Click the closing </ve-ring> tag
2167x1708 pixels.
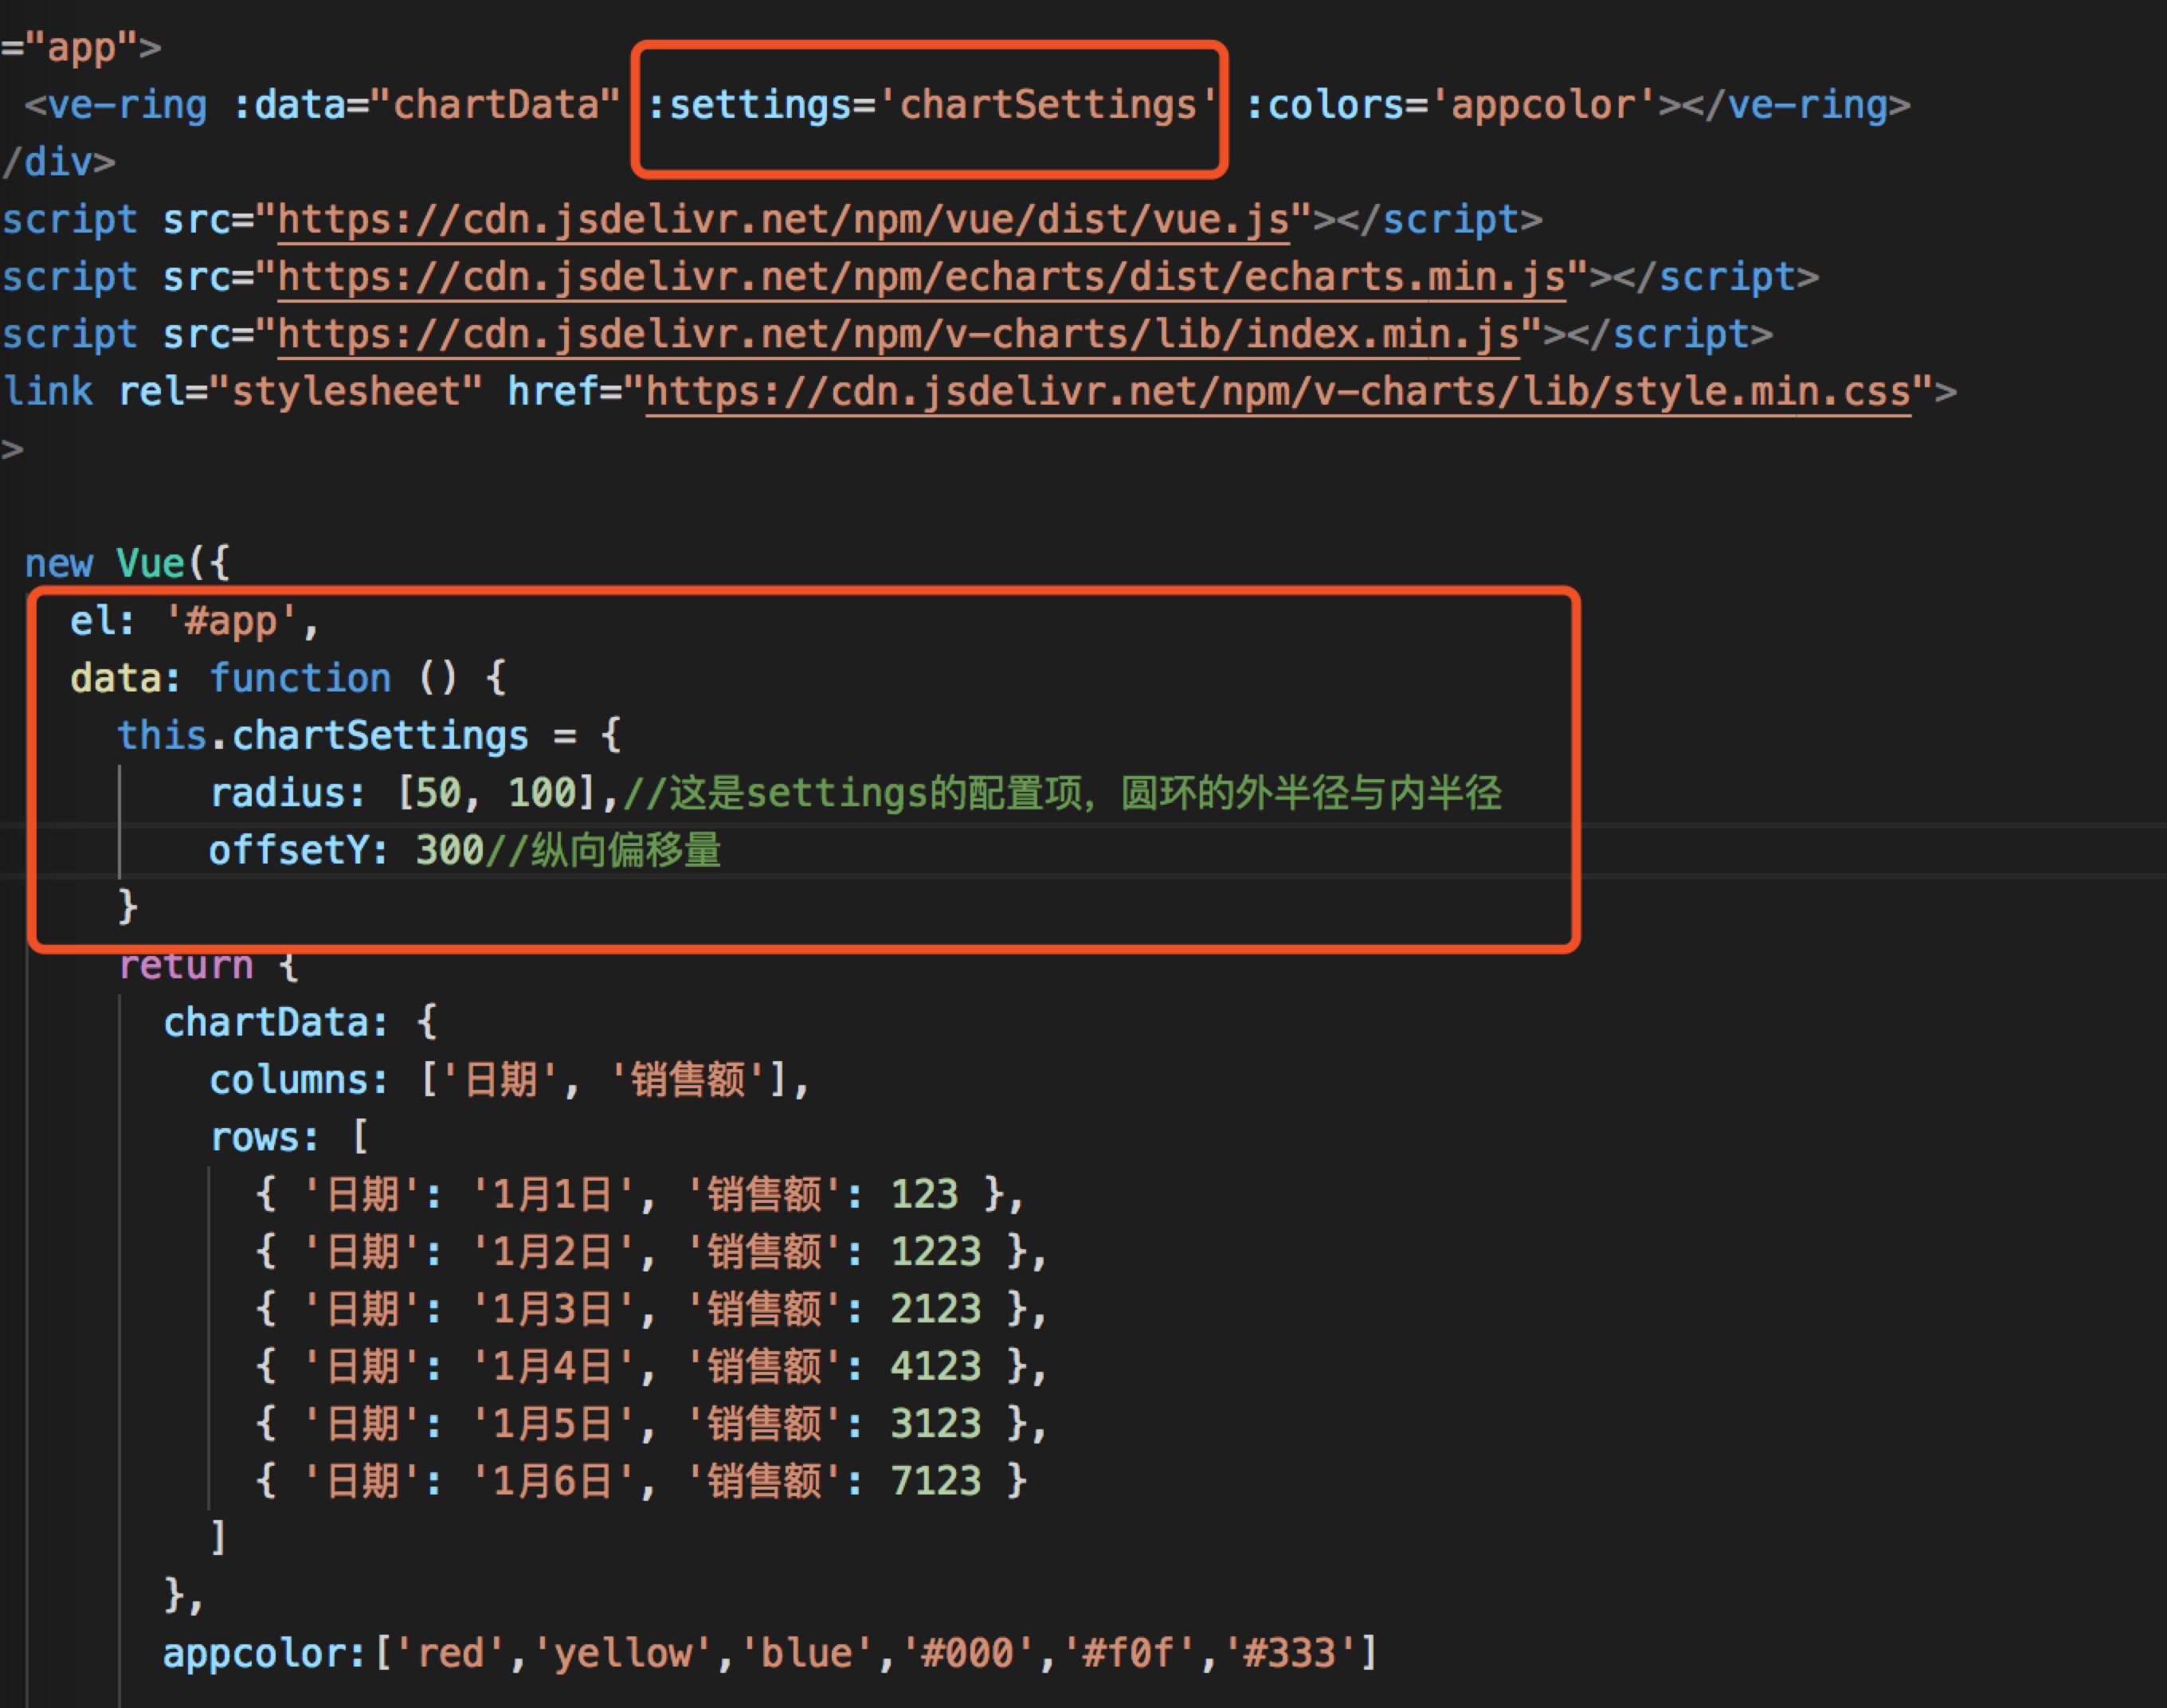point(1796,105)
